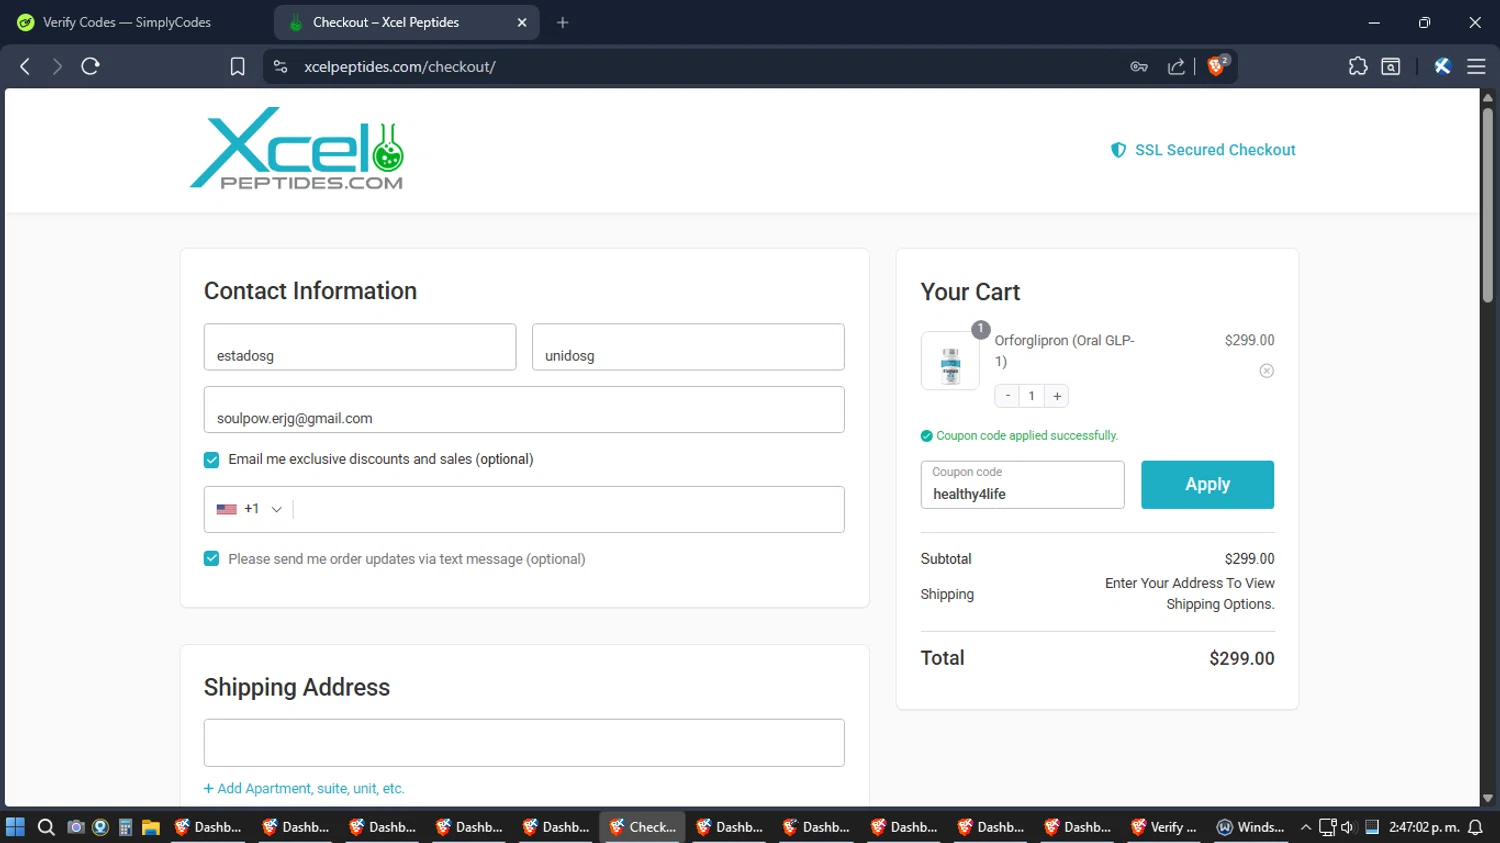Open the Brave Shields lion icon
Screen dimensions: 1500x843
1217,66
